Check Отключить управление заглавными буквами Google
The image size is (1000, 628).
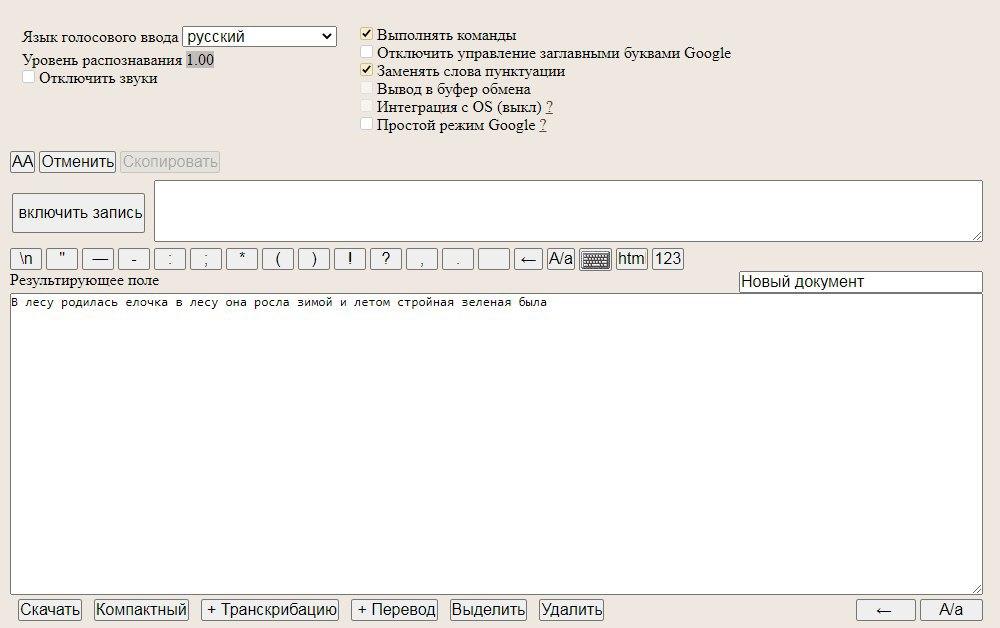pyautogui.click(x=367, y=53)
